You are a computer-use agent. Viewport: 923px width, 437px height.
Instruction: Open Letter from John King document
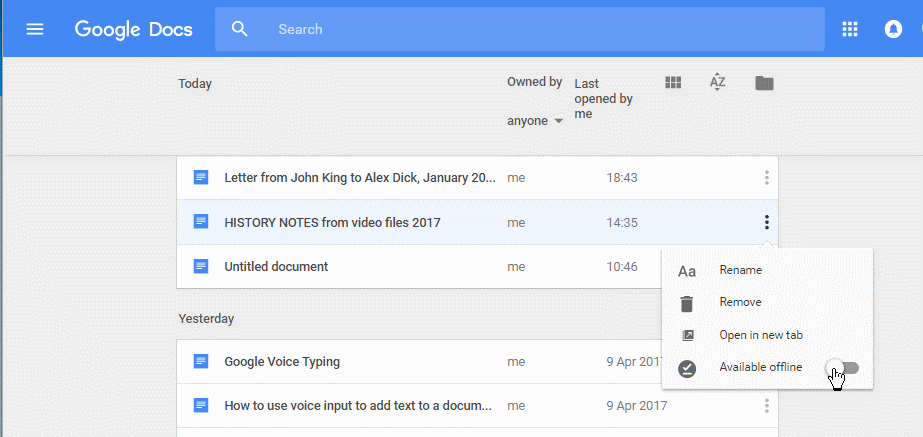pos(360,177)
